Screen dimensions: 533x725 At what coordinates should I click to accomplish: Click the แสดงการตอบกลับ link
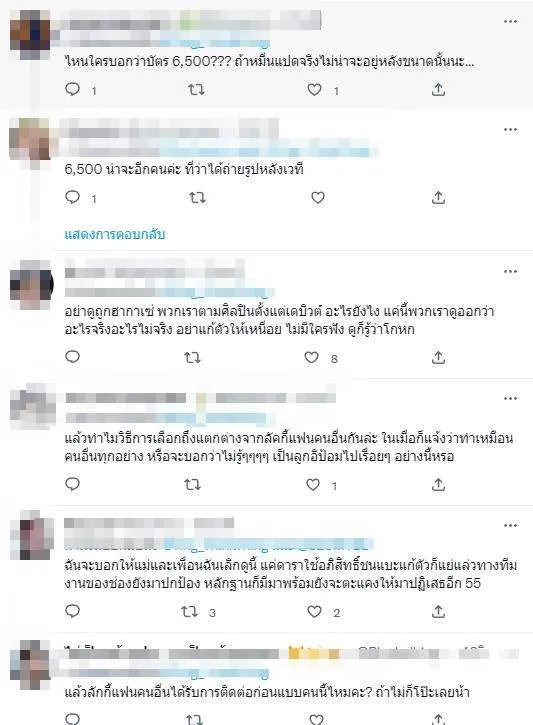[x=115, y=234]
